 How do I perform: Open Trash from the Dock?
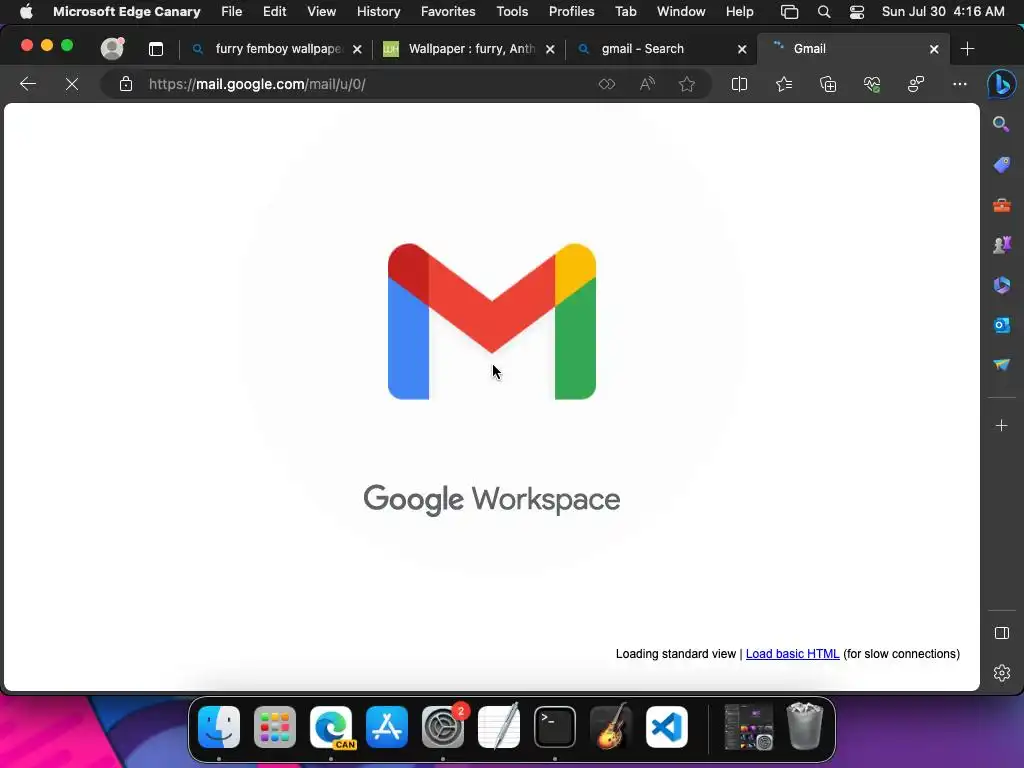[805, 727]
